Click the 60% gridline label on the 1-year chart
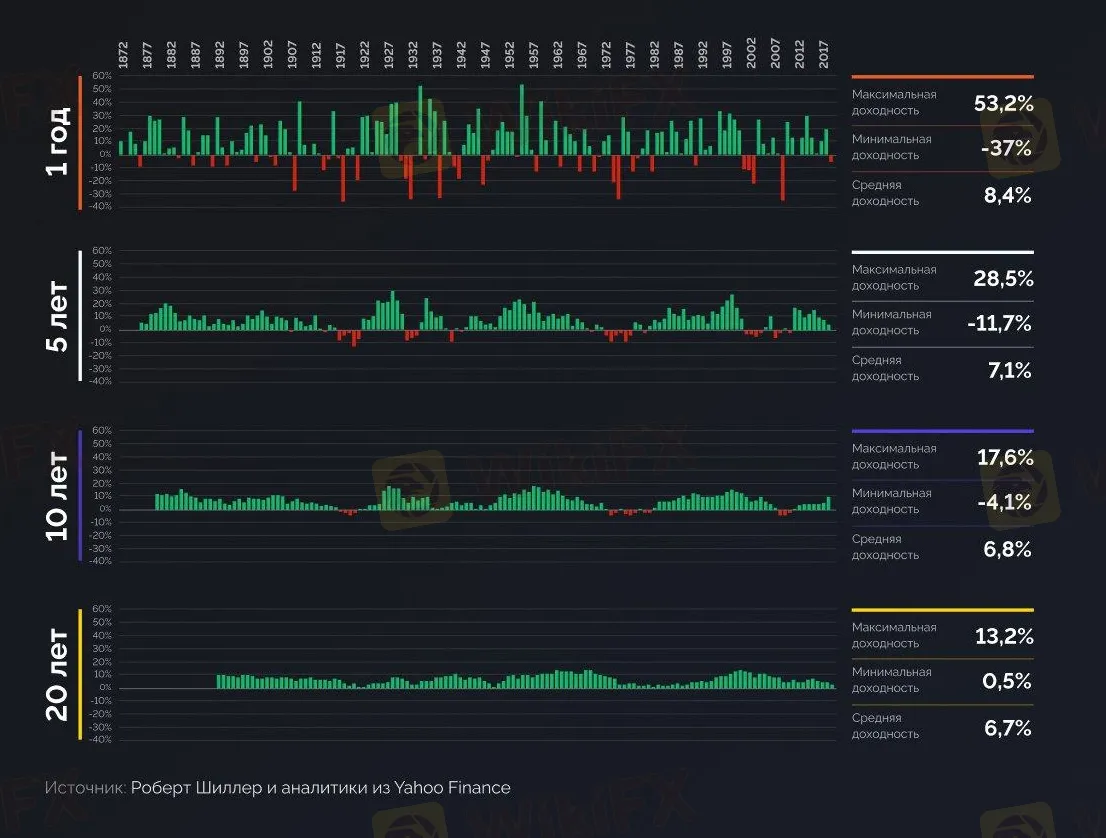The height and width of the screenshot is (838, 1106). (102, 76)
